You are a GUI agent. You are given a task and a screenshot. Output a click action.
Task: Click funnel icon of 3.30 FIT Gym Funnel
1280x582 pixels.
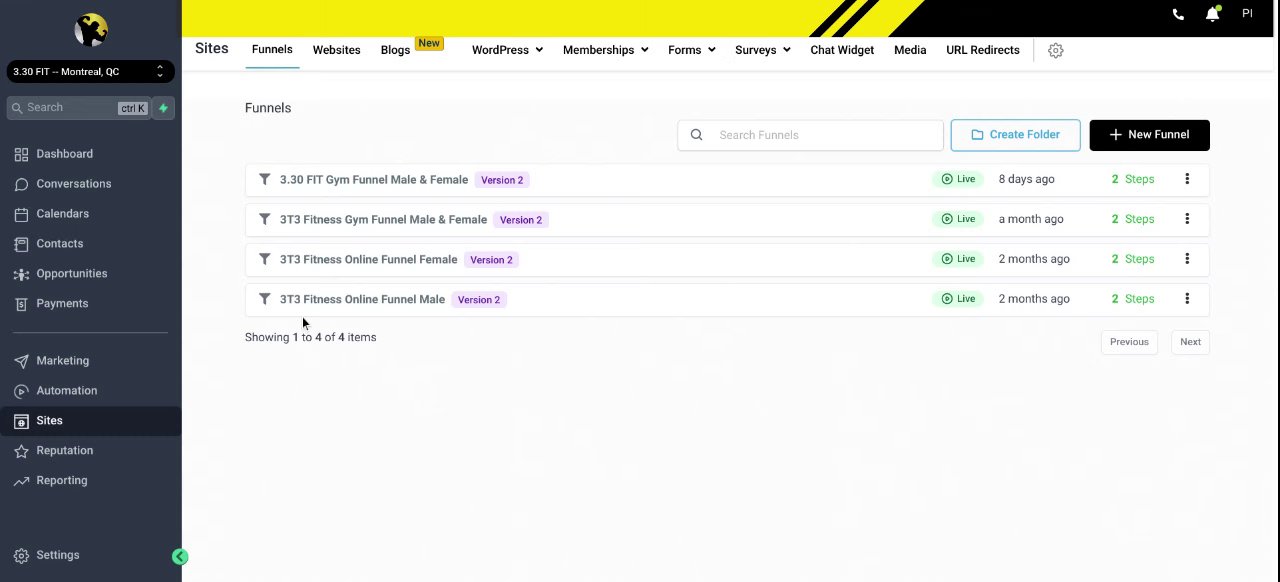coord(264,179)
